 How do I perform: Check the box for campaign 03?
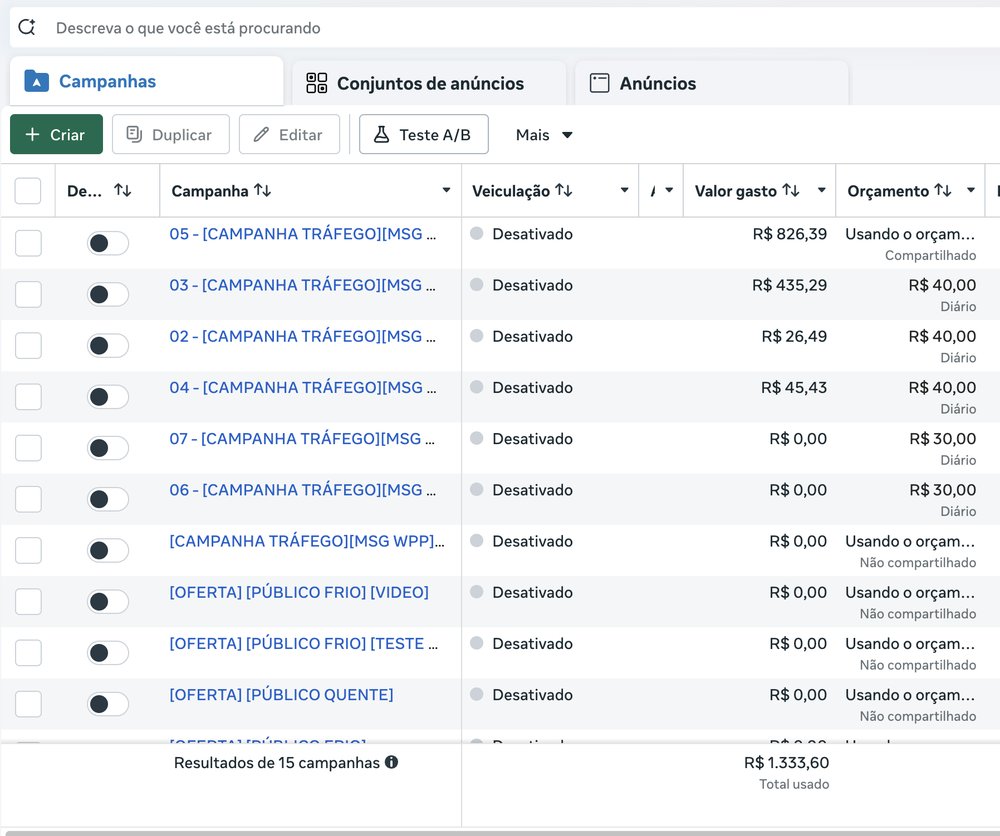click(x=28, y=294)
